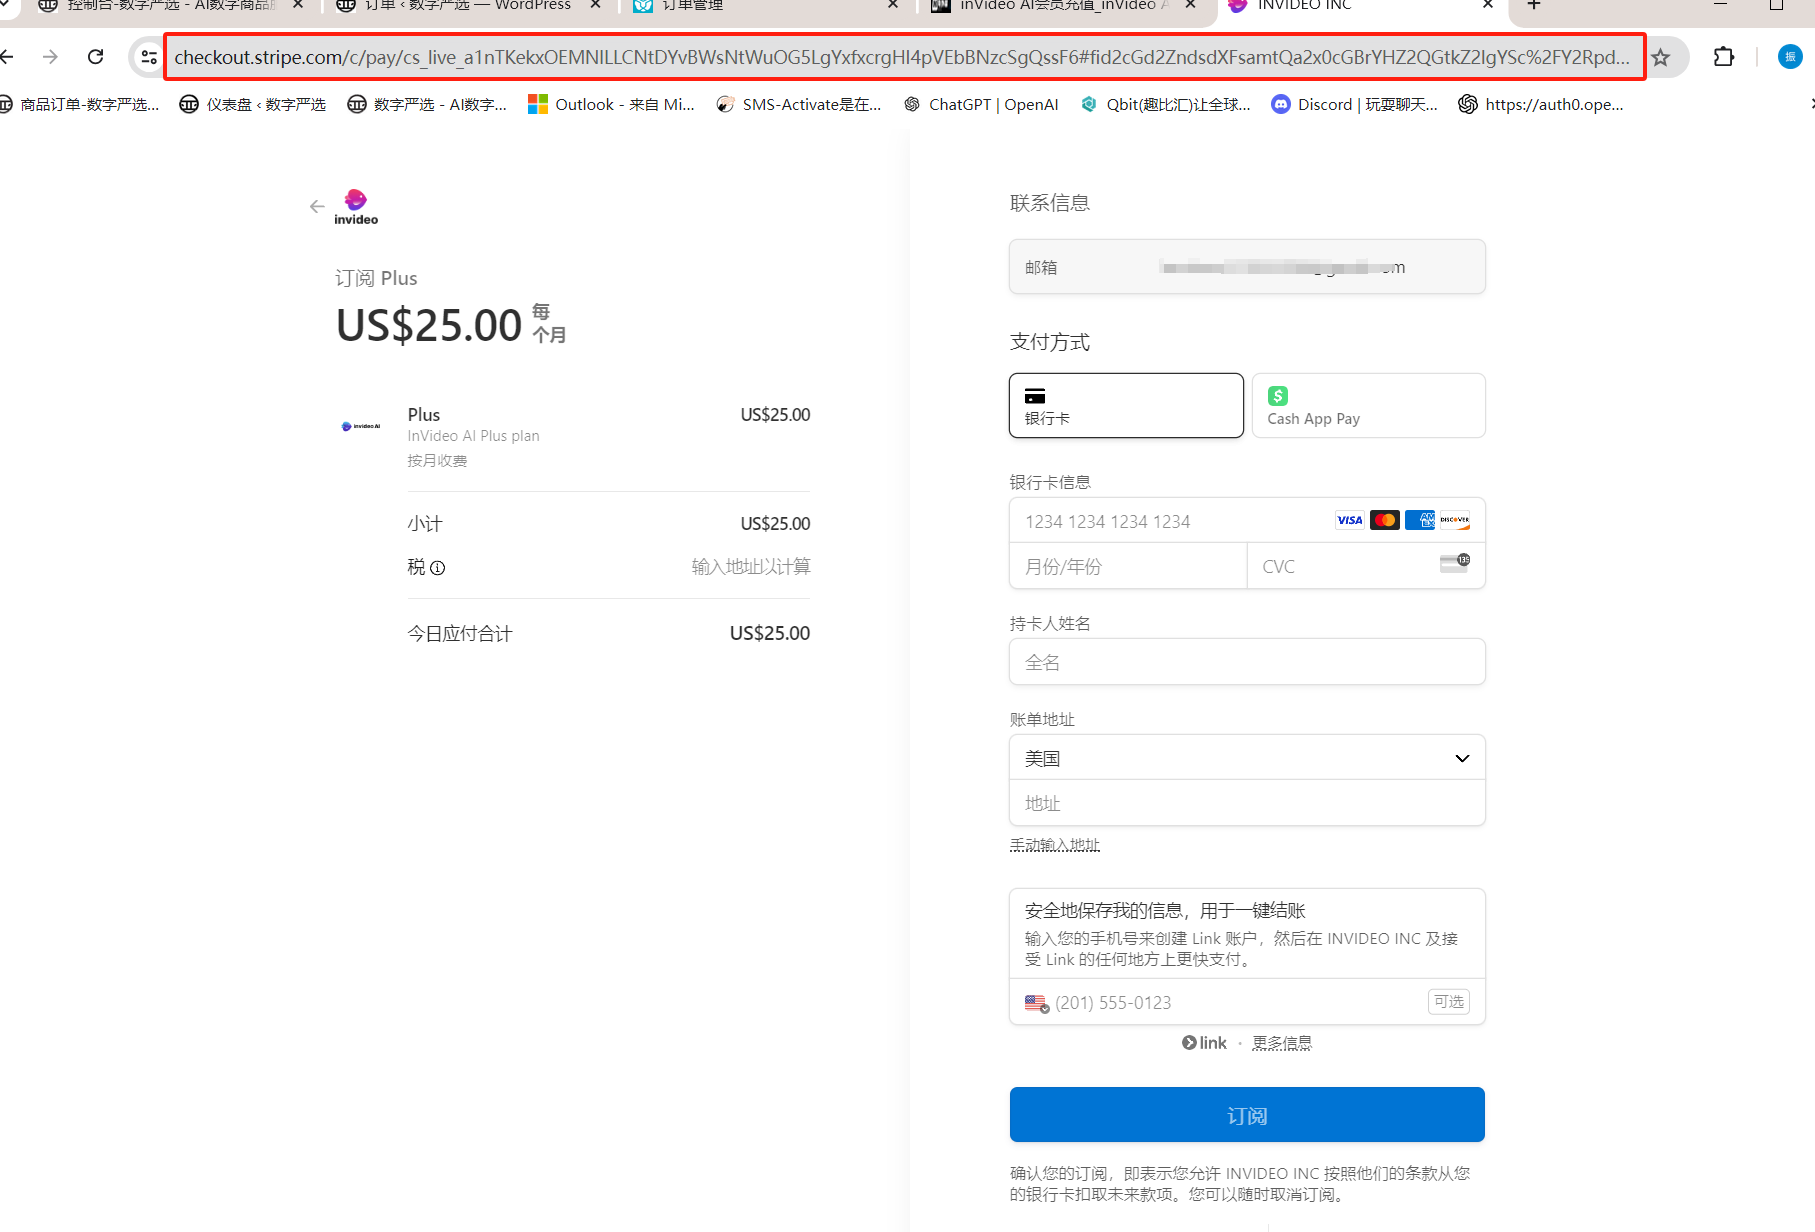
Task: Open the 仪表盘 bookmark
Action: click(x=252, y=104)
